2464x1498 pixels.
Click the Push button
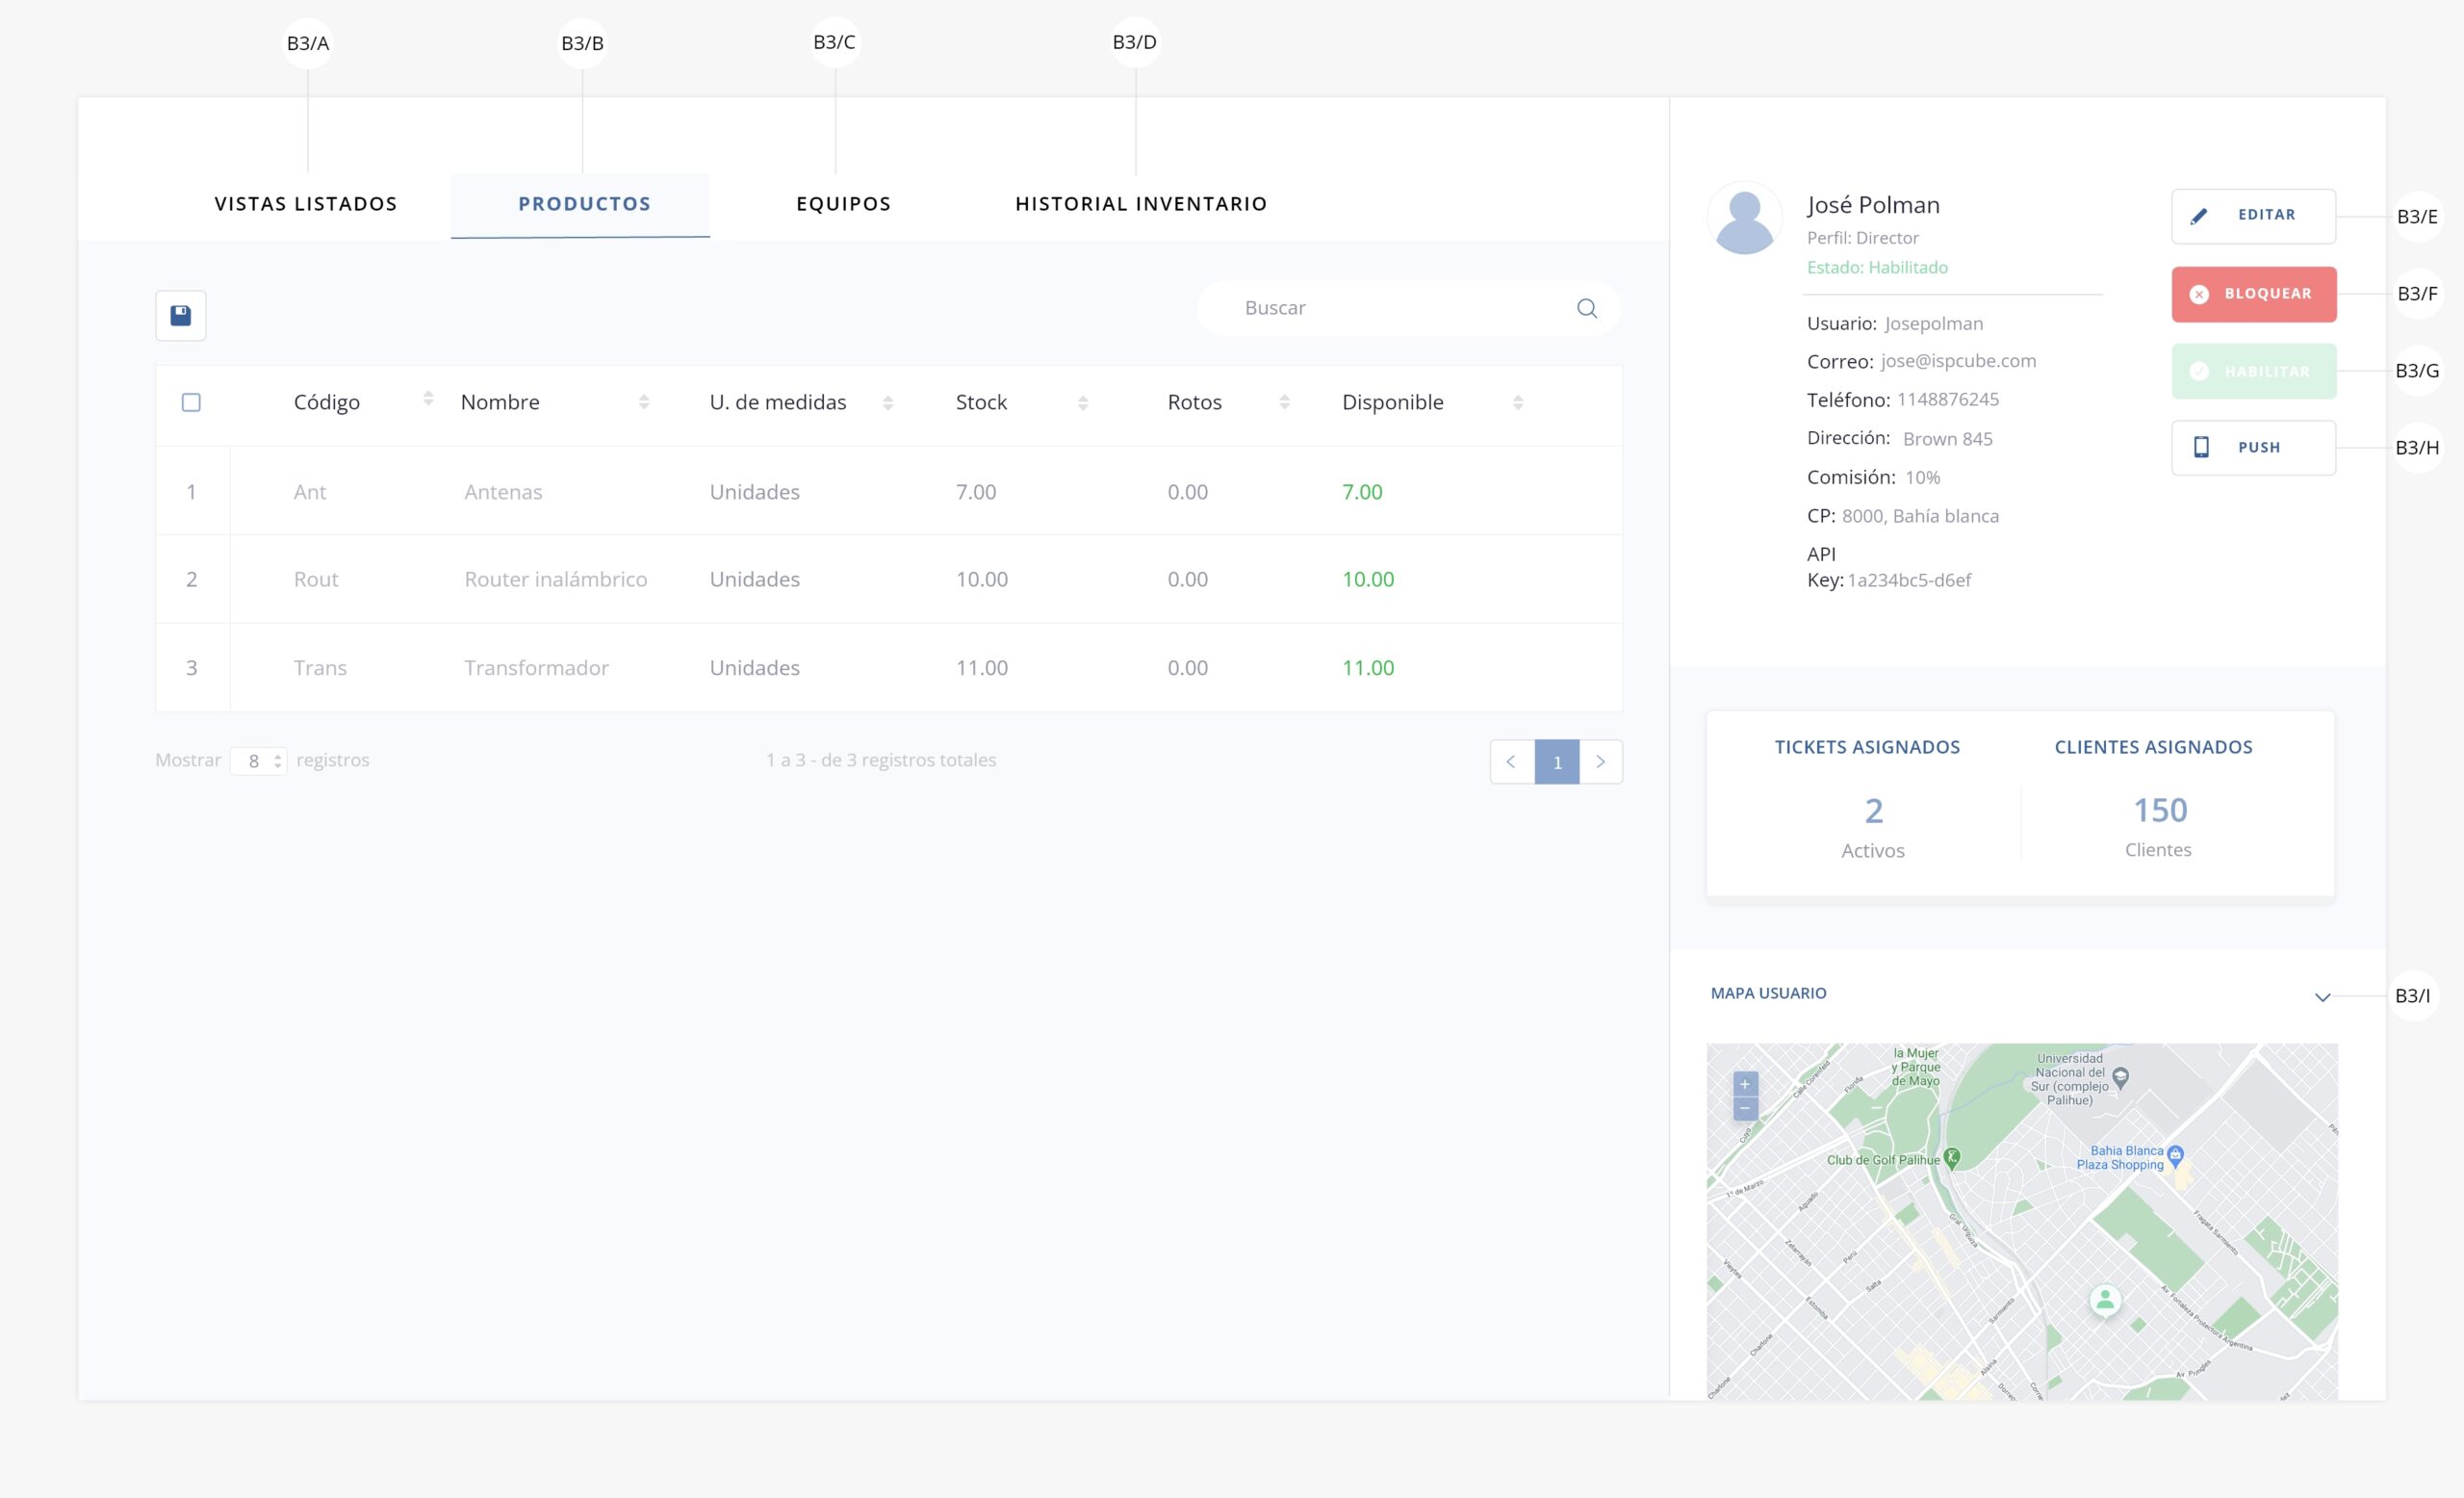coord(2253,447)
